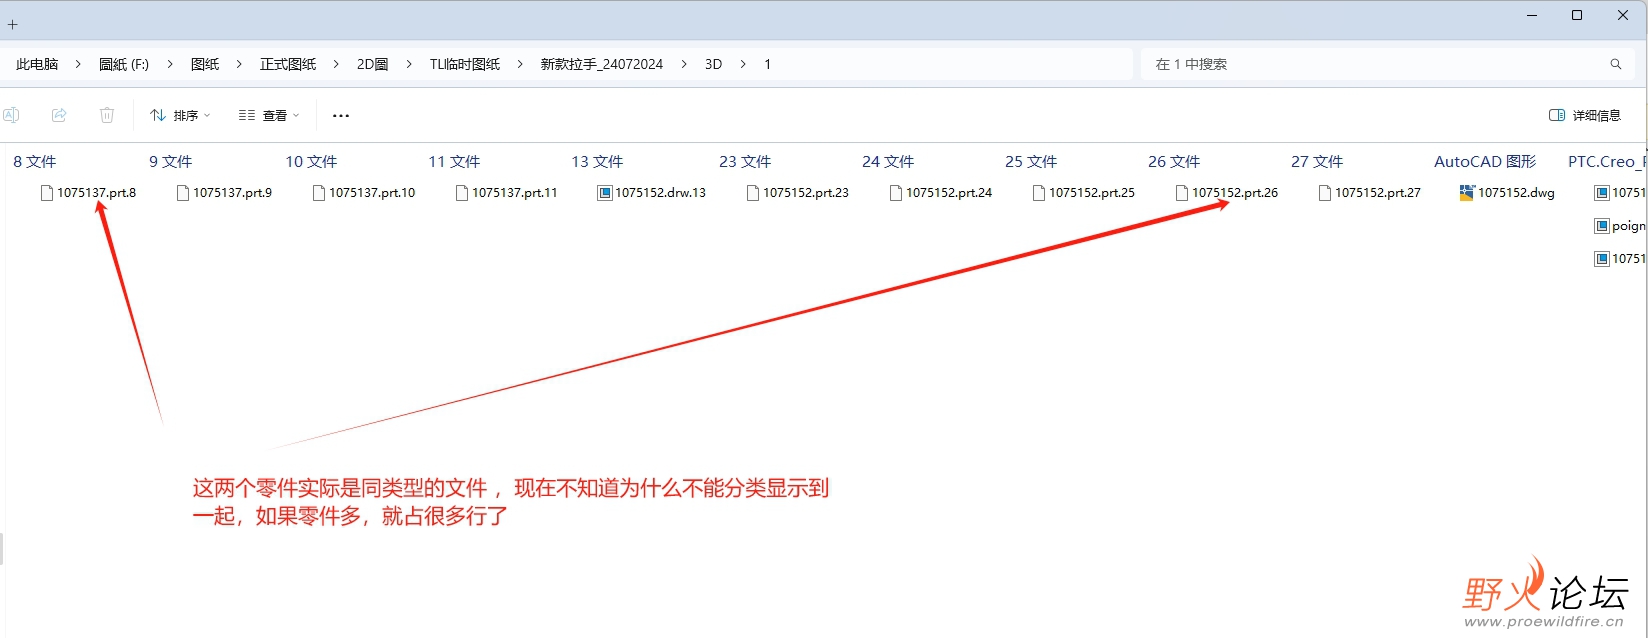The height and width of the screenshot is (638, 1648).
Task: Go to TLI临时图纸 folder in breadcrumb
Action: click(465, 64)
